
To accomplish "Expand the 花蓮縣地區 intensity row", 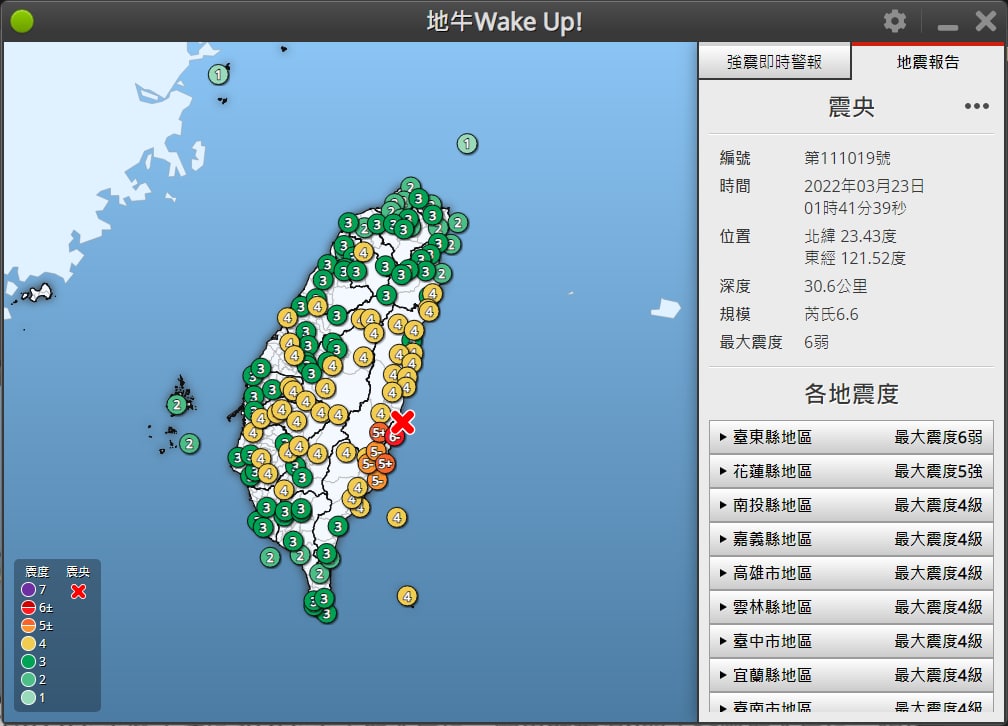I will (851, 471).
